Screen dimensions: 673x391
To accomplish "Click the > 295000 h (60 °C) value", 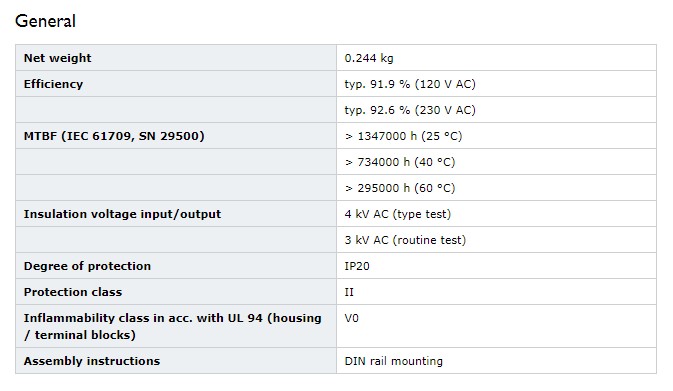I will click(x=400, y=188).
